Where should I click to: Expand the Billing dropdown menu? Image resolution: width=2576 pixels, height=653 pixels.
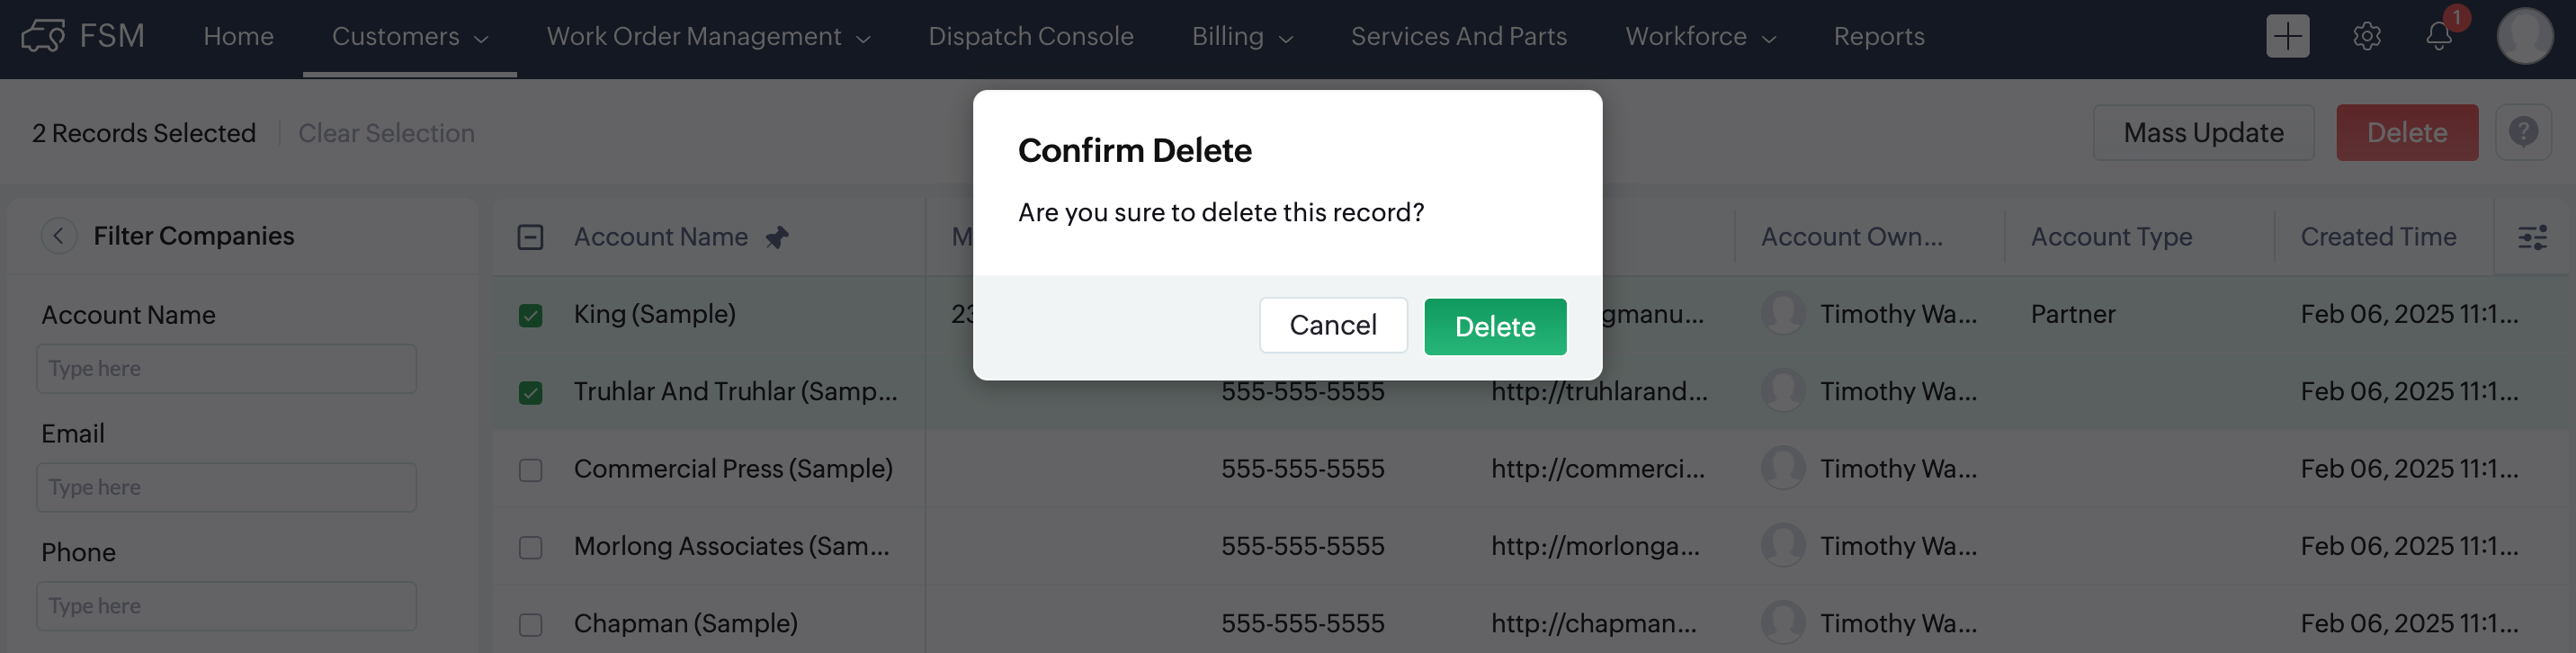(1242, 36)
